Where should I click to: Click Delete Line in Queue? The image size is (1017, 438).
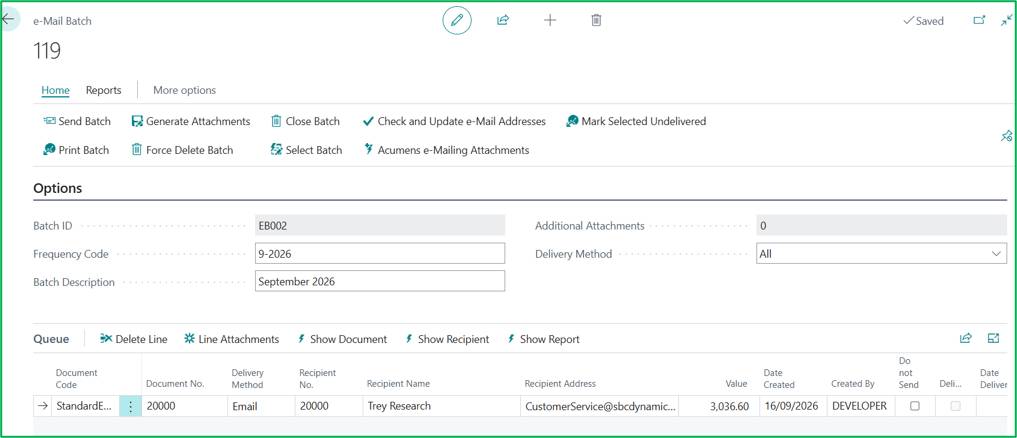134,339
